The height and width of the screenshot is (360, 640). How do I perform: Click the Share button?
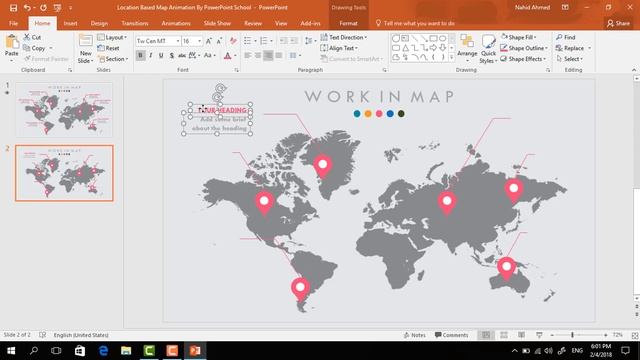pyautogui.click(x=618, y=23)
